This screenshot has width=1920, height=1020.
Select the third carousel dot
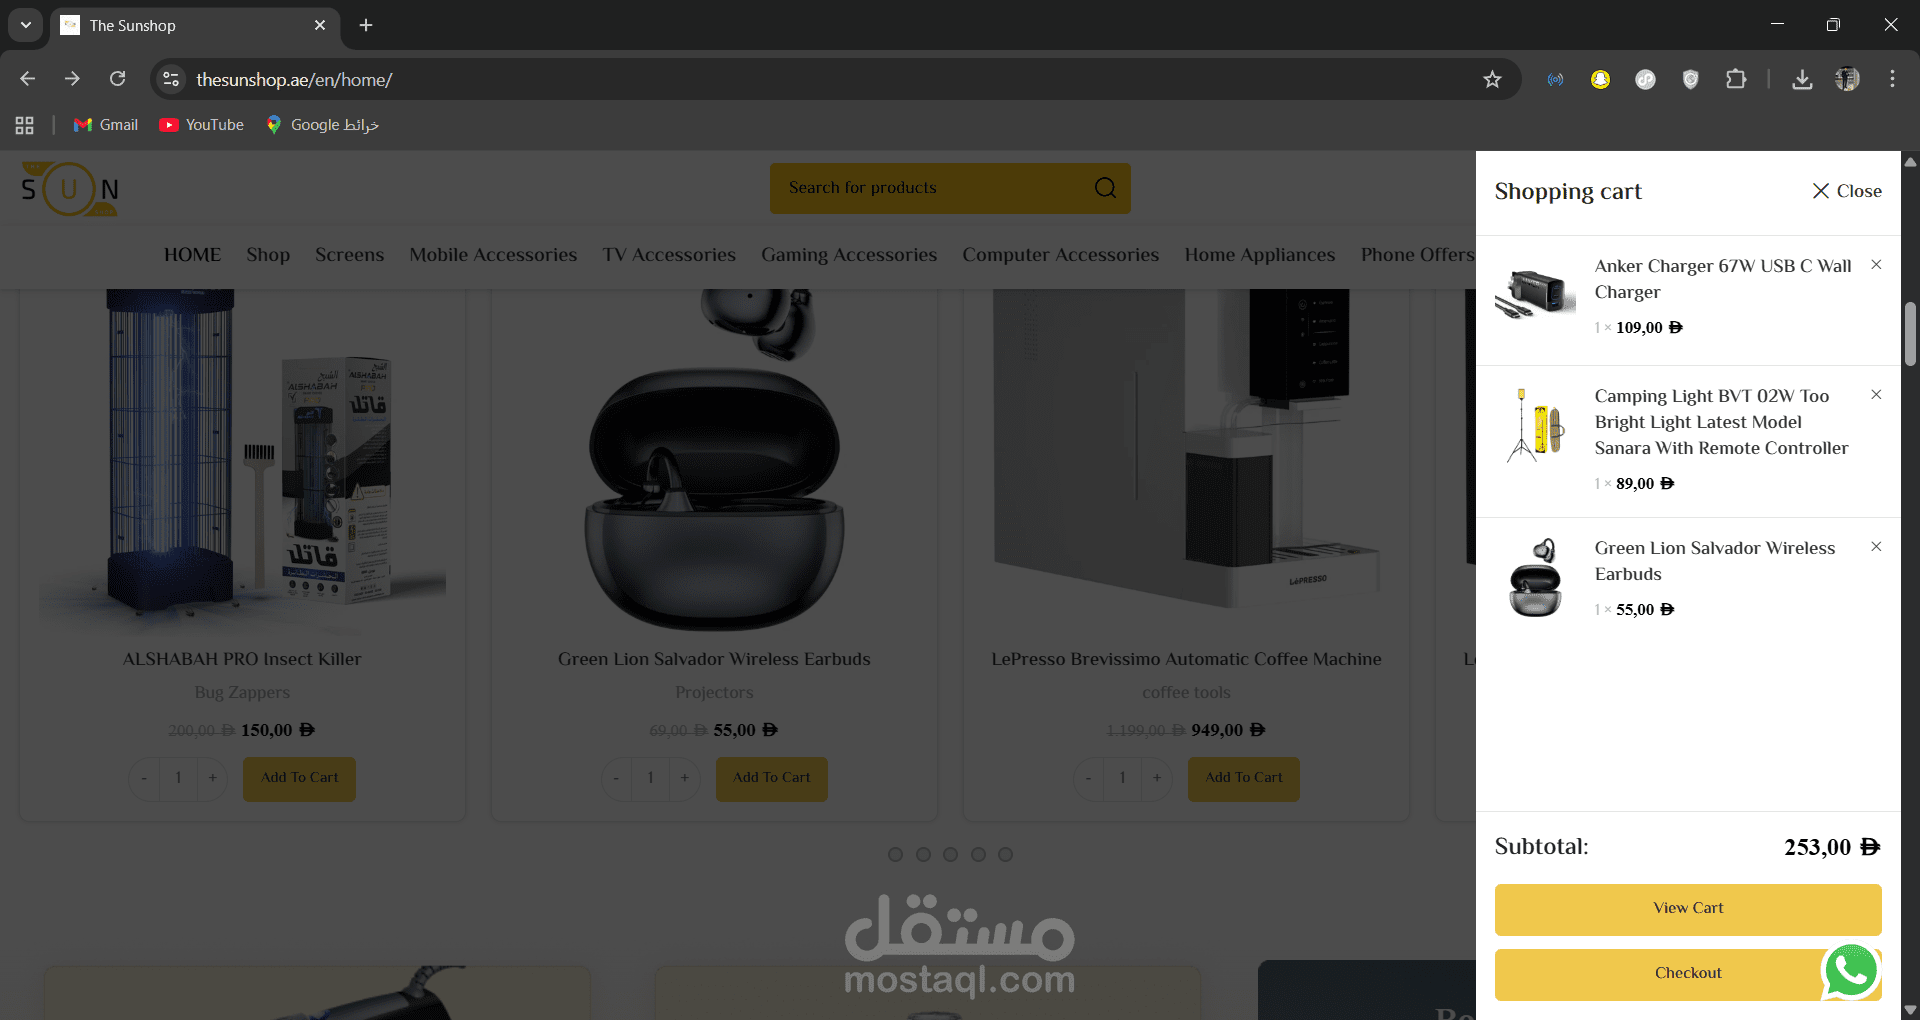(950, 855)
